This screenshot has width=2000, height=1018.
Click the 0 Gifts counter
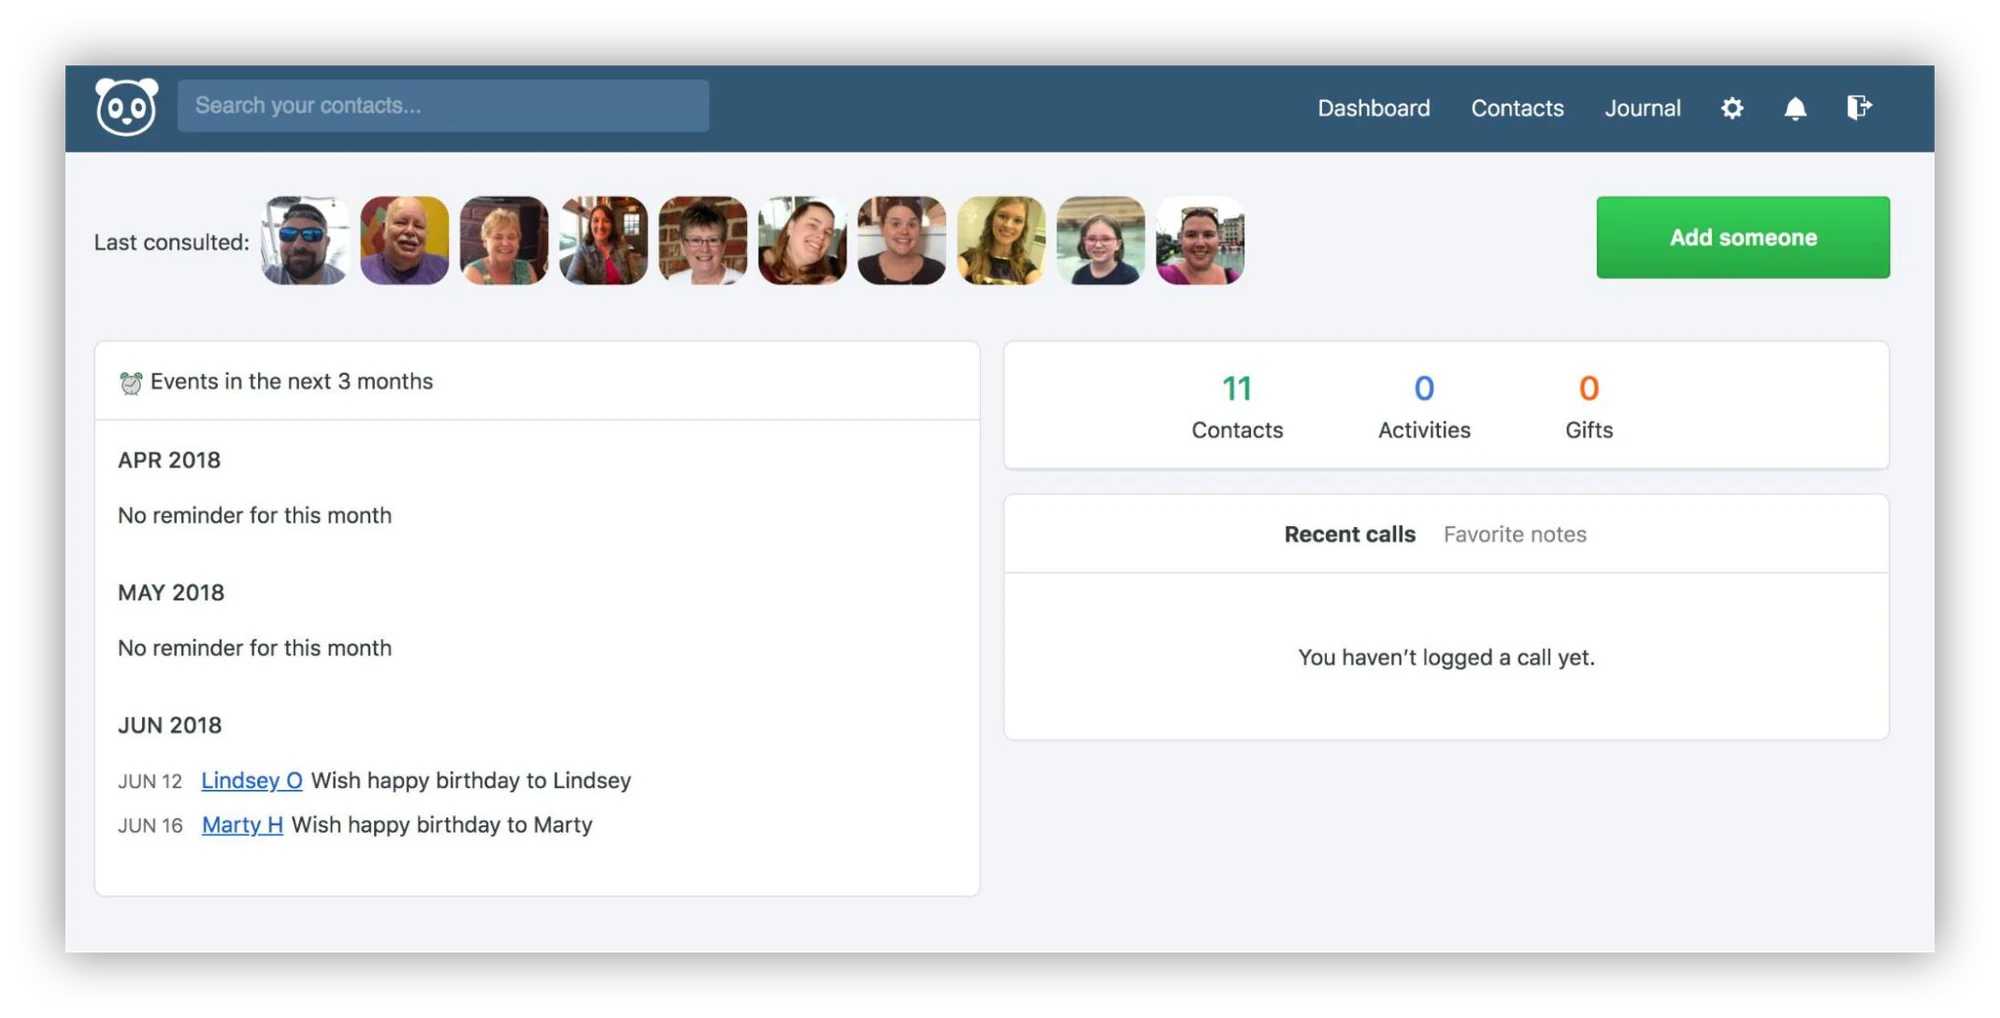point(1589,407)
